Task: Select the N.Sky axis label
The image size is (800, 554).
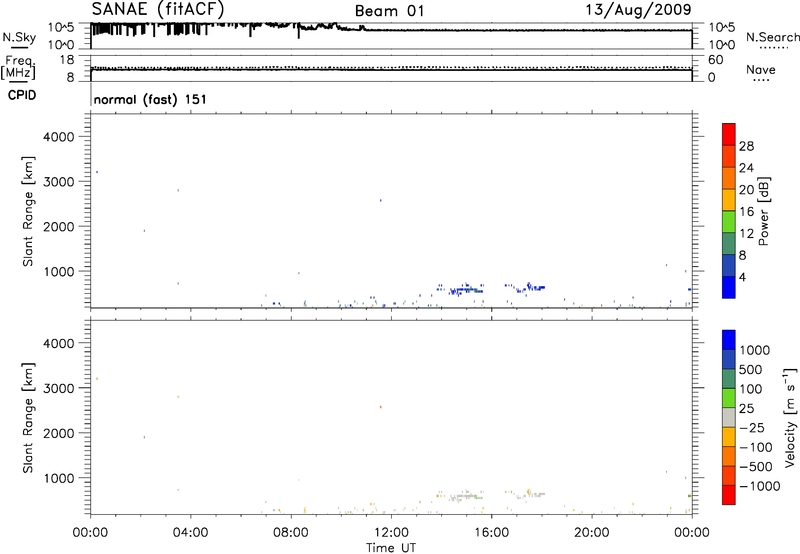Action: point(19,37)
